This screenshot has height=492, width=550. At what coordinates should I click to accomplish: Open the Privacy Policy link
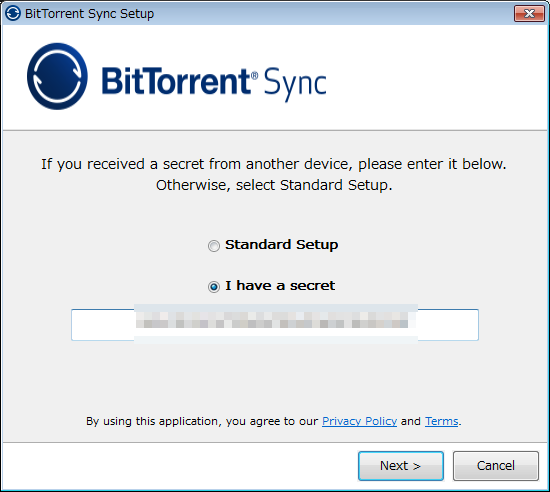[359, 421]
